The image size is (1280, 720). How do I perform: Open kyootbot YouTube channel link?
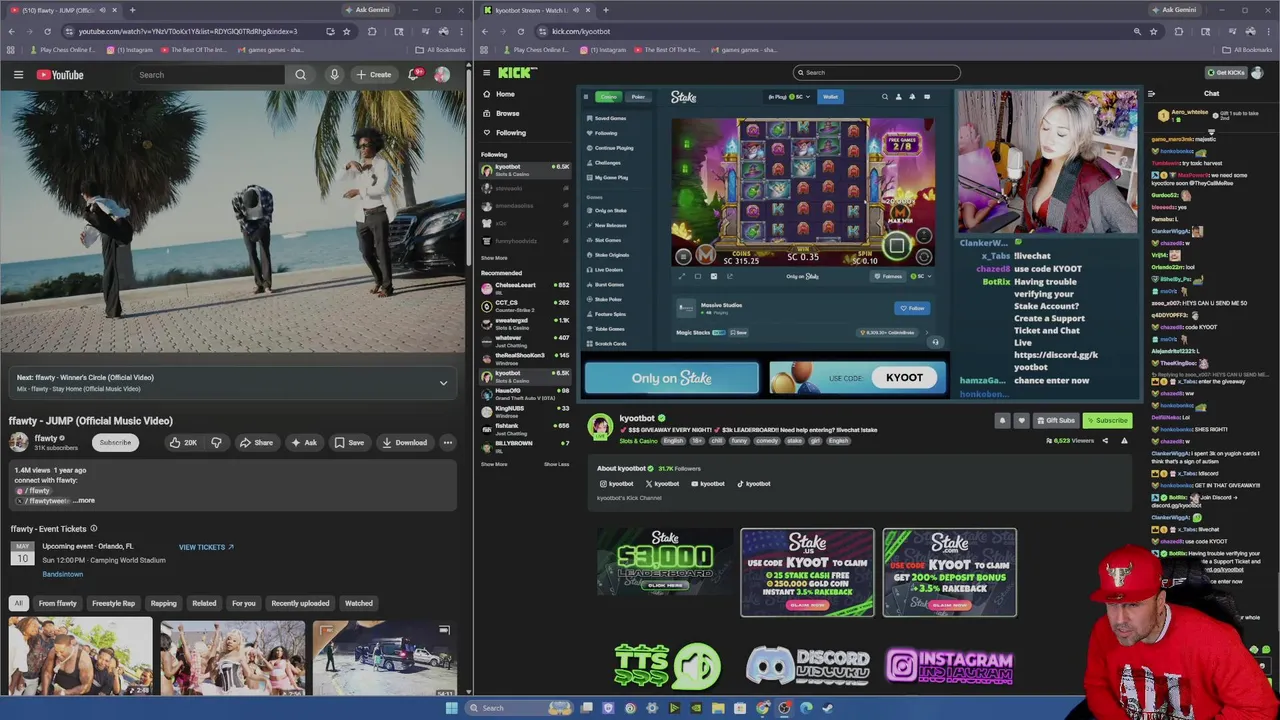(708, 484)
